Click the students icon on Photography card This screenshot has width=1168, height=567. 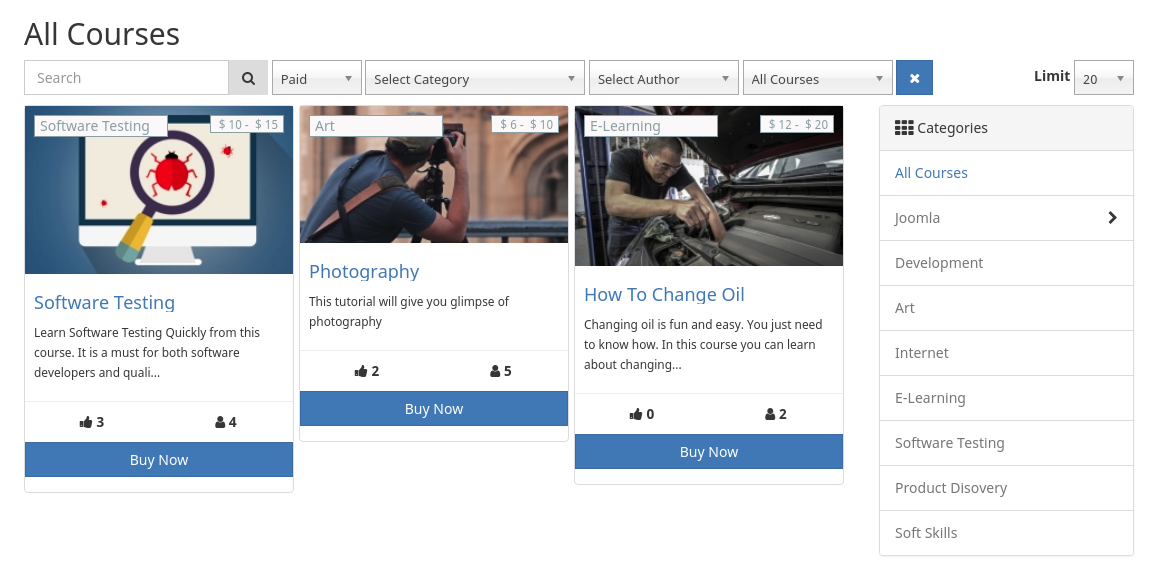tap(495, 371)
